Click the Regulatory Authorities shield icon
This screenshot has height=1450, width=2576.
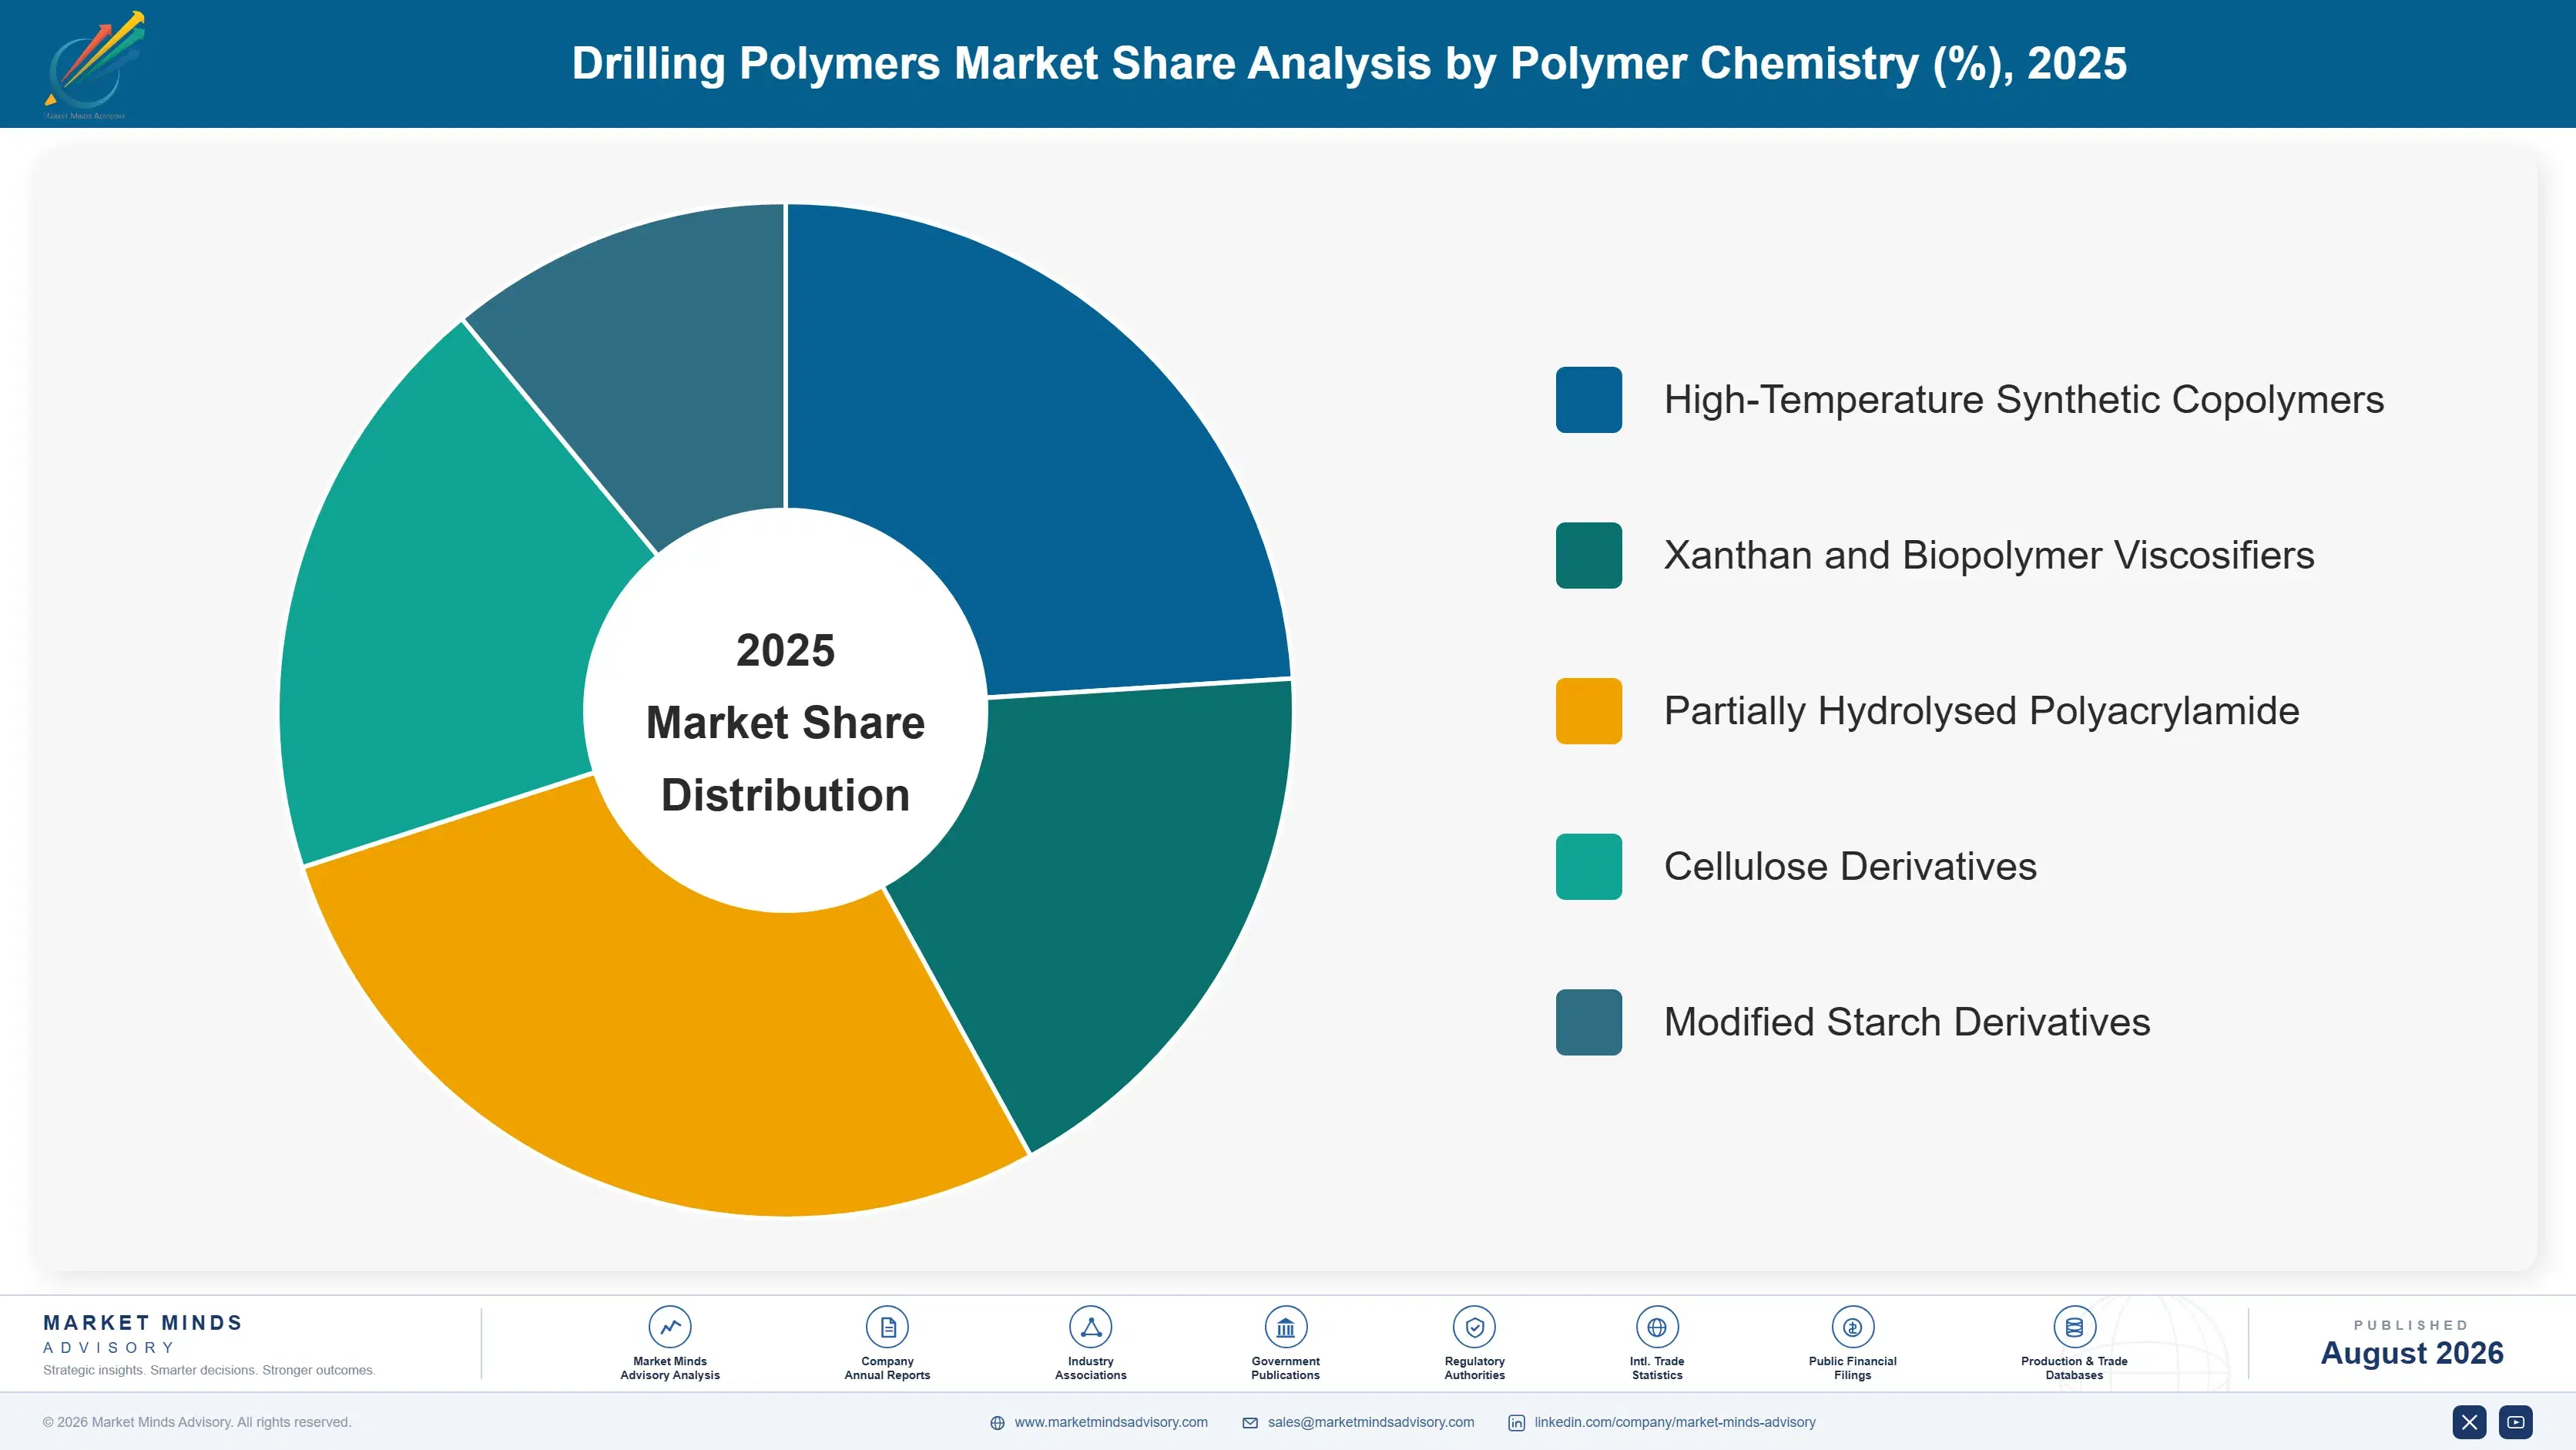click(x=1474, y=1327)
